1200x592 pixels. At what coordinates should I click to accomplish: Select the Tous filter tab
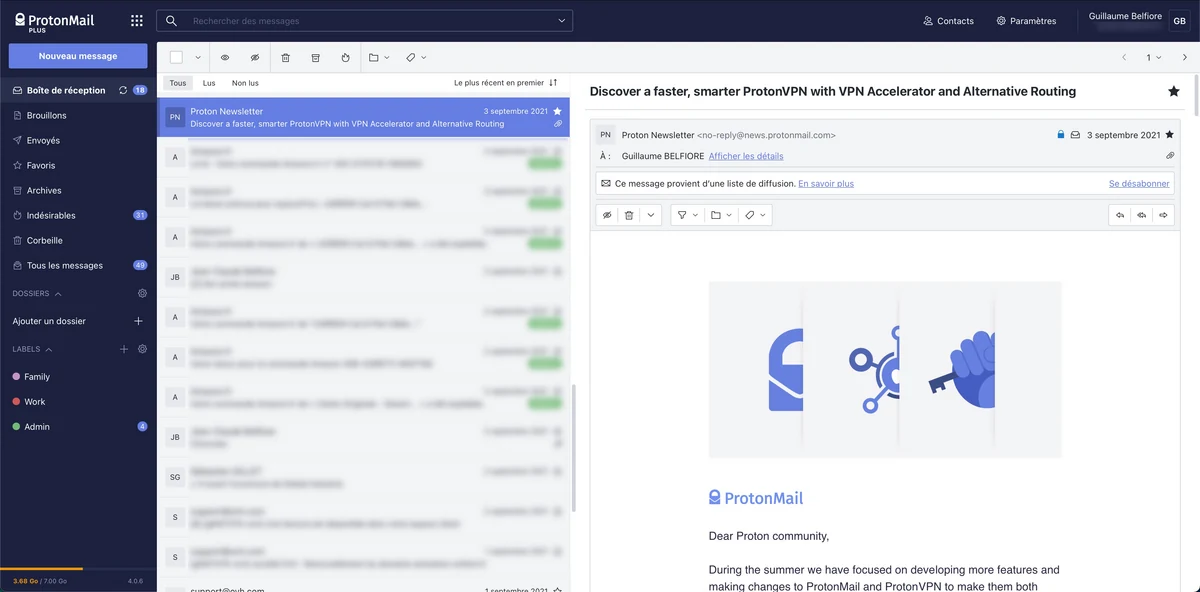178,83
